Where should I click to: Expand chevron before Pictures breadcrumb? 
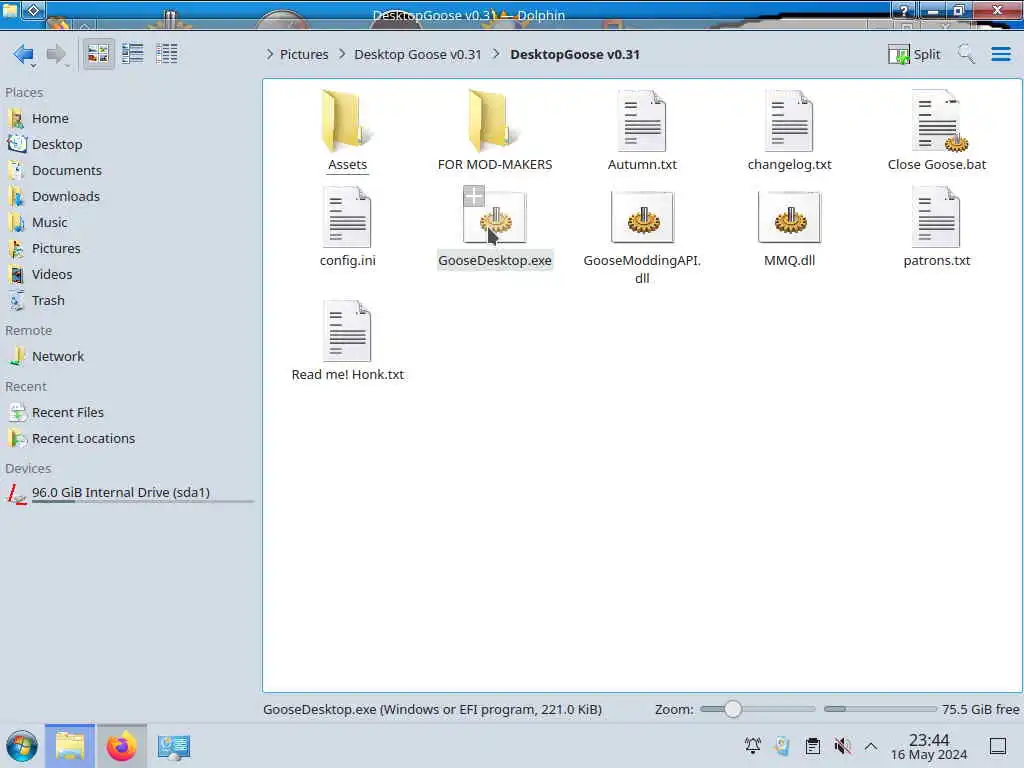point(270,54)
